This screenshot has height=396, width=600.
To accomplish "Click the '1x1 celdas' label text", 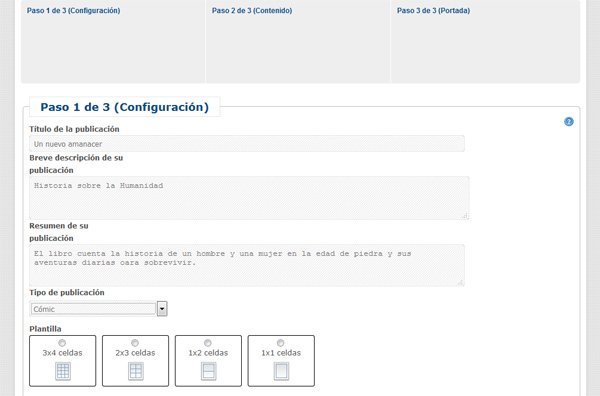I will pos(281,353).
